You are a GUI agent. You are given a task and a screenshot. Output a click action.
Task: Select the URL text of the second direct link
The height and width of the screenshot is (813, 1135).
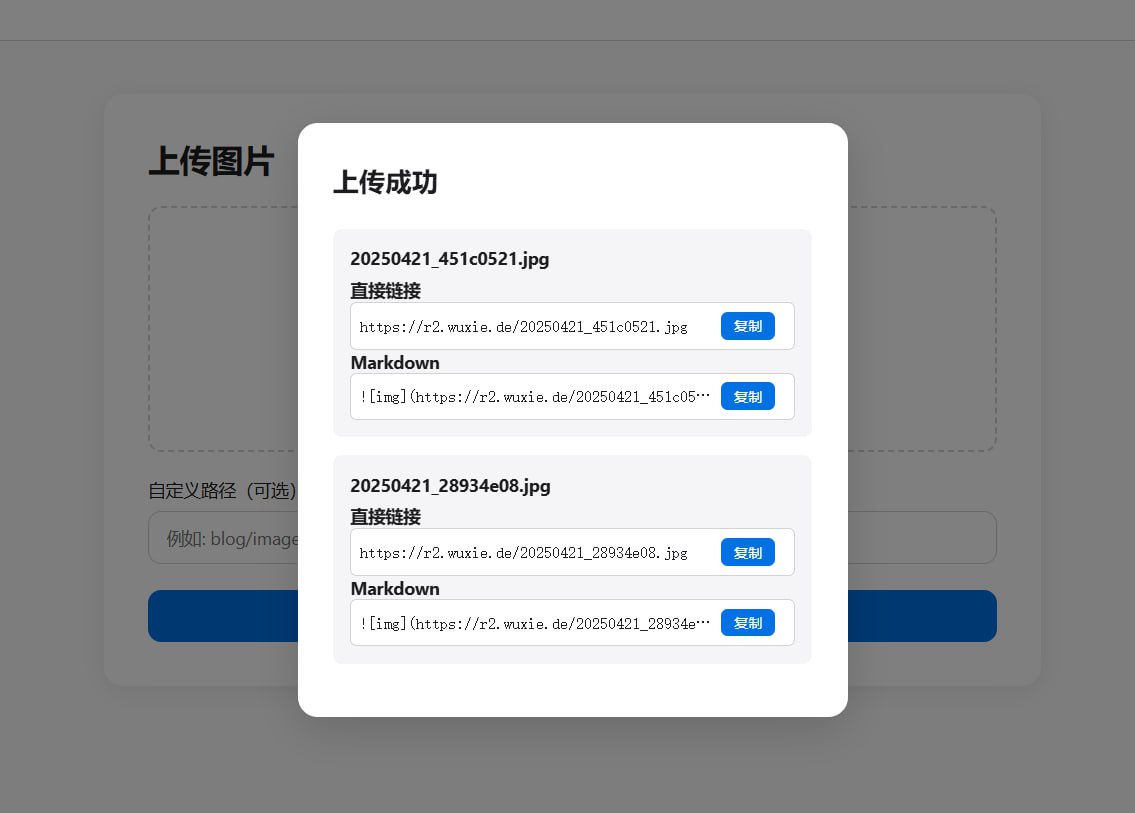(x=523, y=551)
